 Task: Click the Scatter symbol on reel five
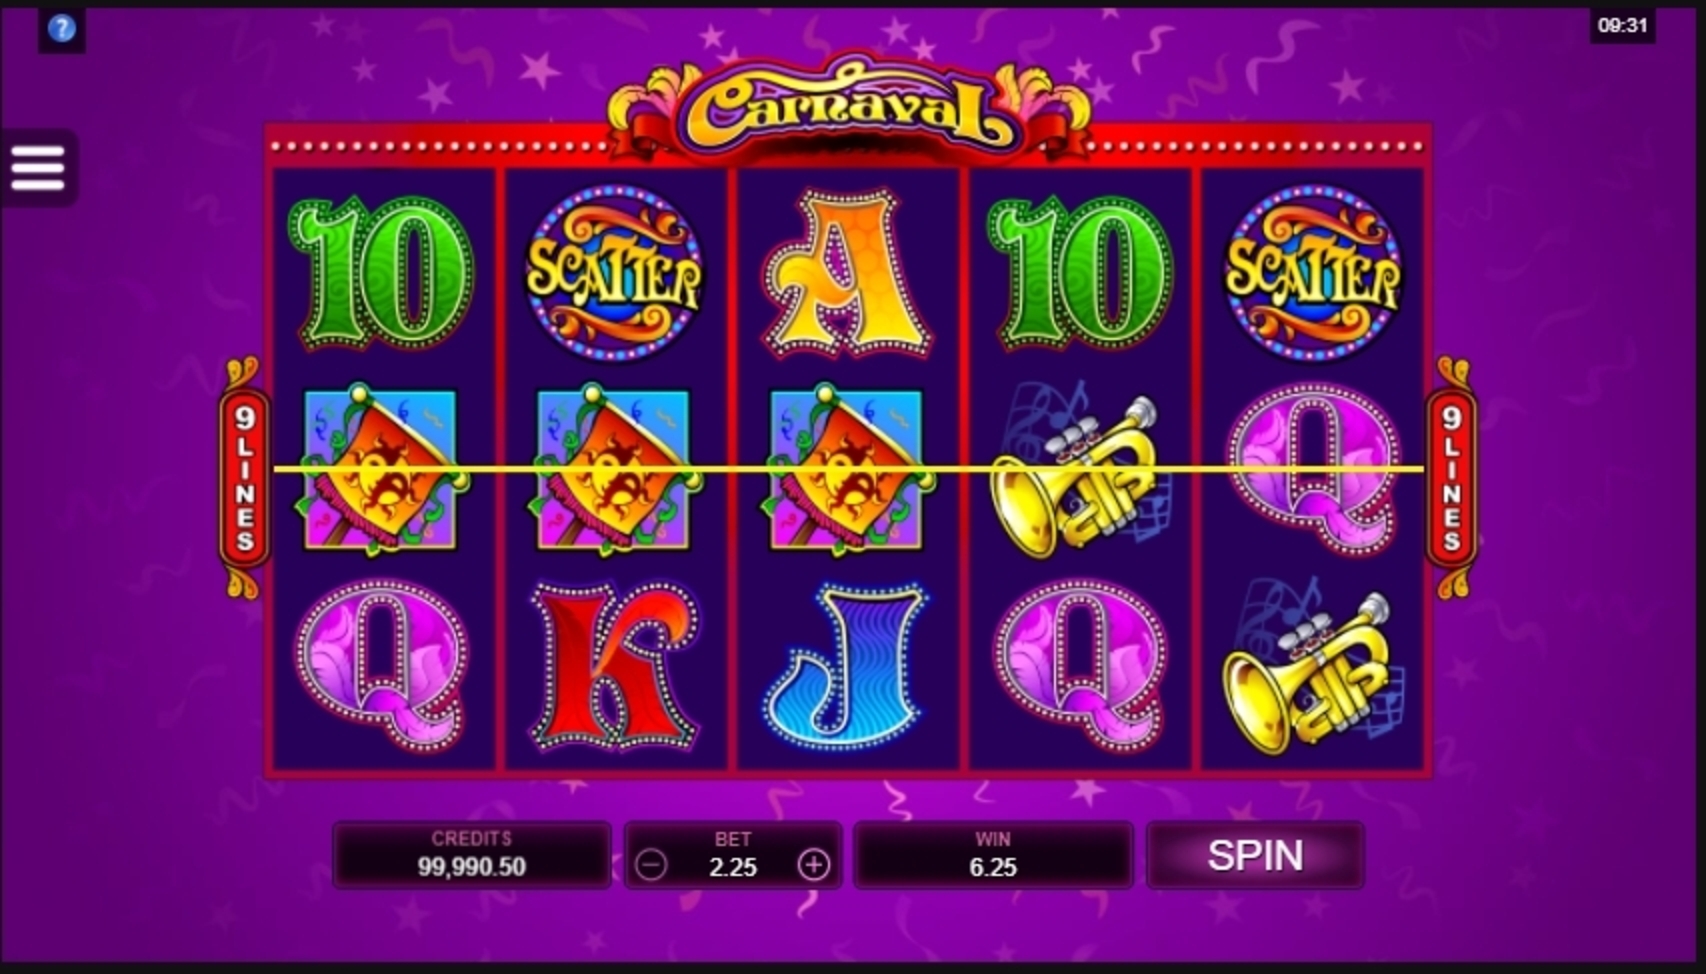click(1312, 272)
